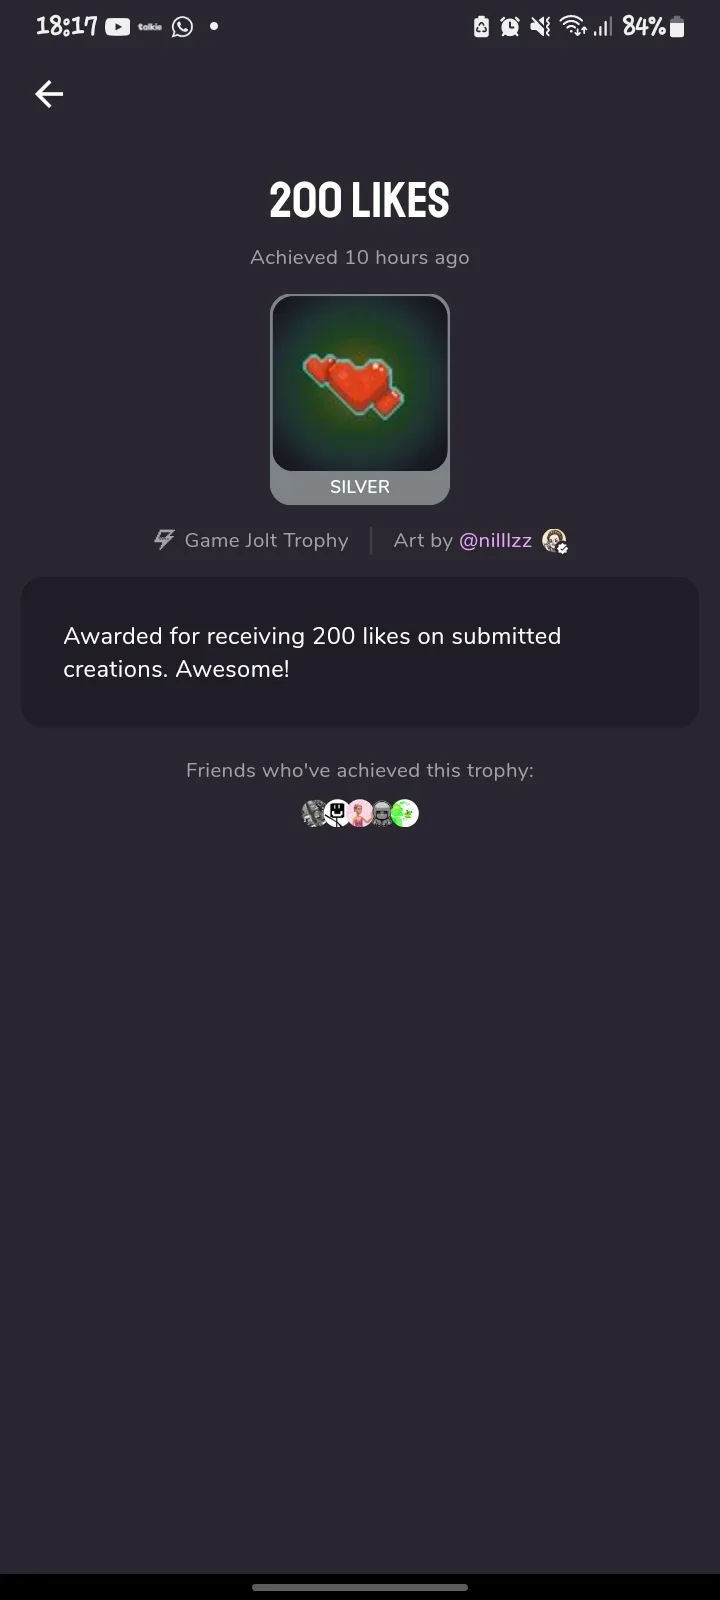The height and width of the screenshot is (1600, 720).
Task: Open the @nilllzz artist profile link
Action: [x=495, y=541]
